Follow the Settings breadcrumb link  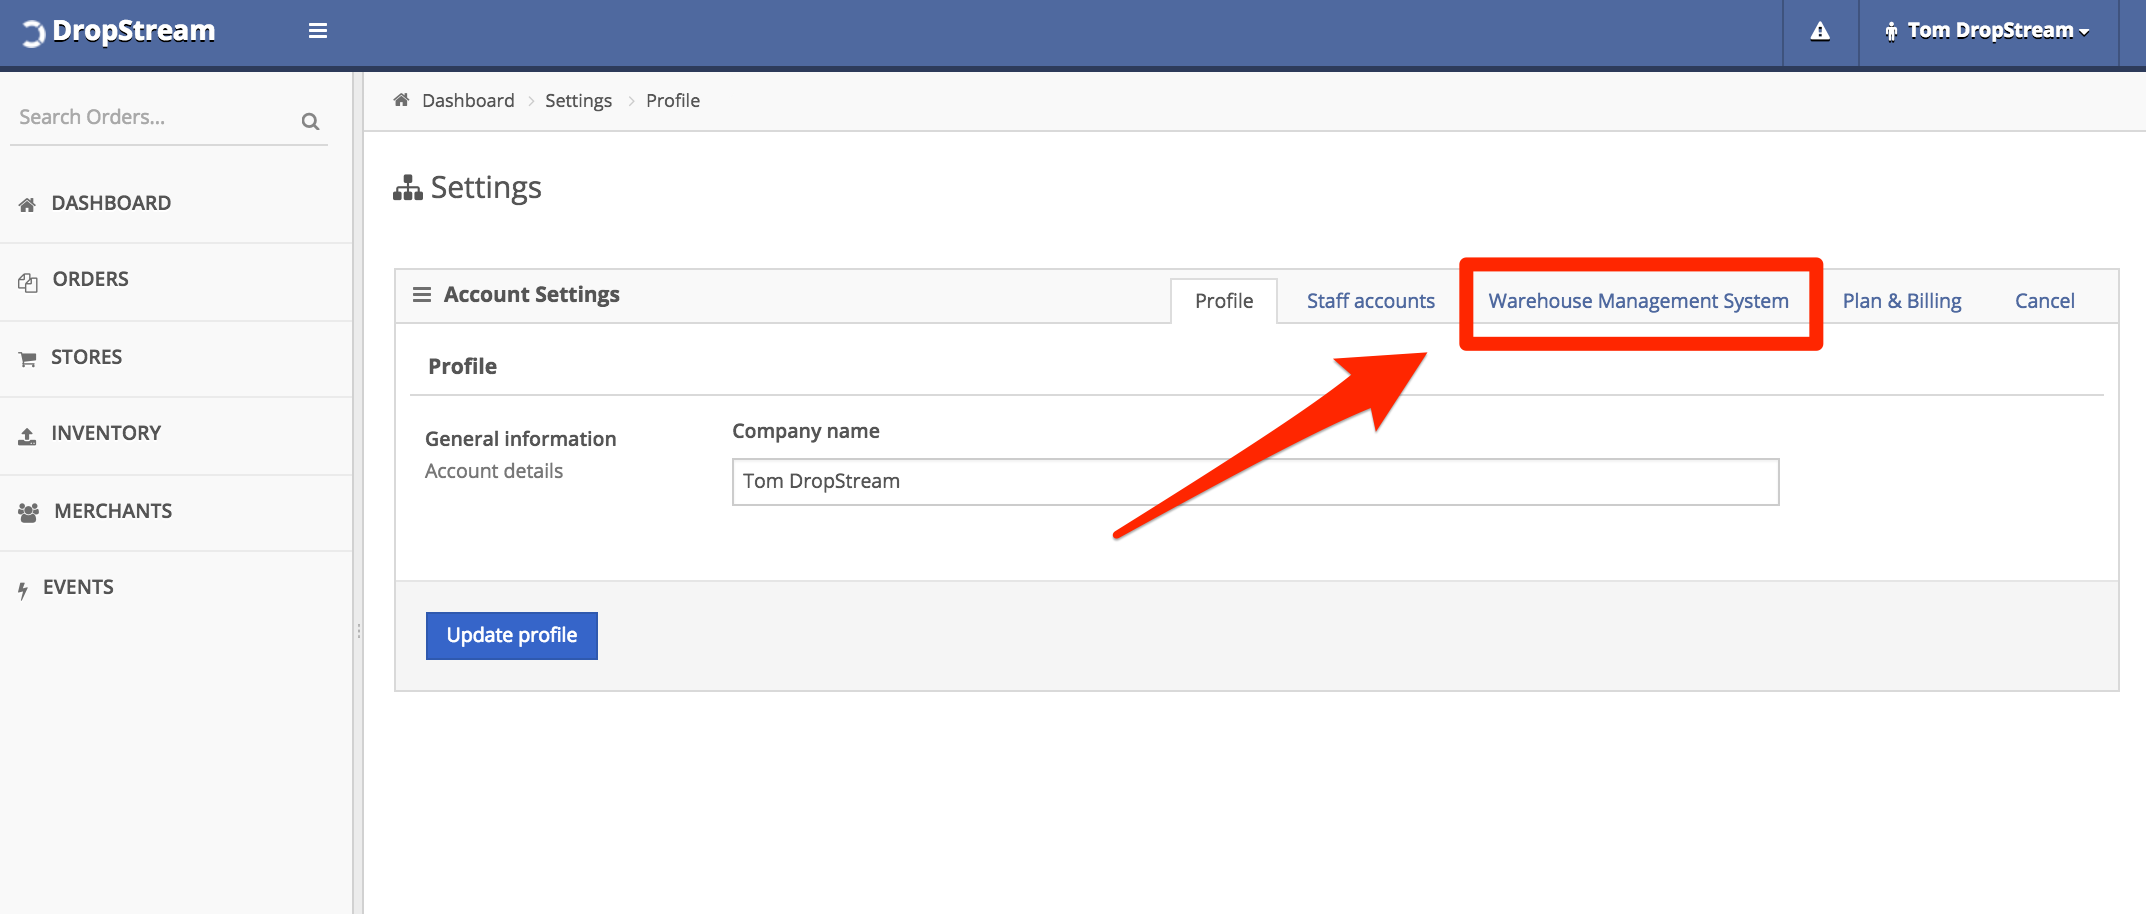coord(578,101)
